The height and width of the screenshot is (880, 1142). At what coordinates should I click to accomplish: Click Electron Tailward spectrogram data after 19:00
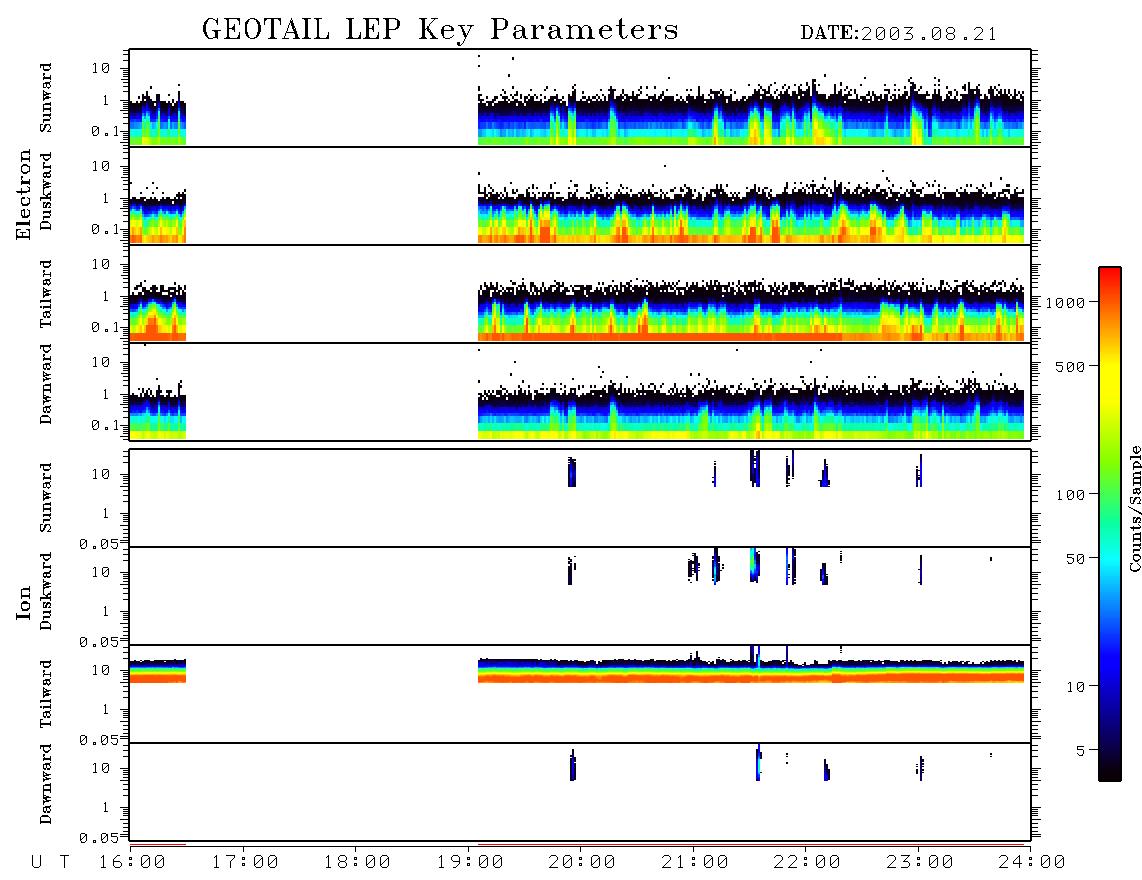coord(751,310)
